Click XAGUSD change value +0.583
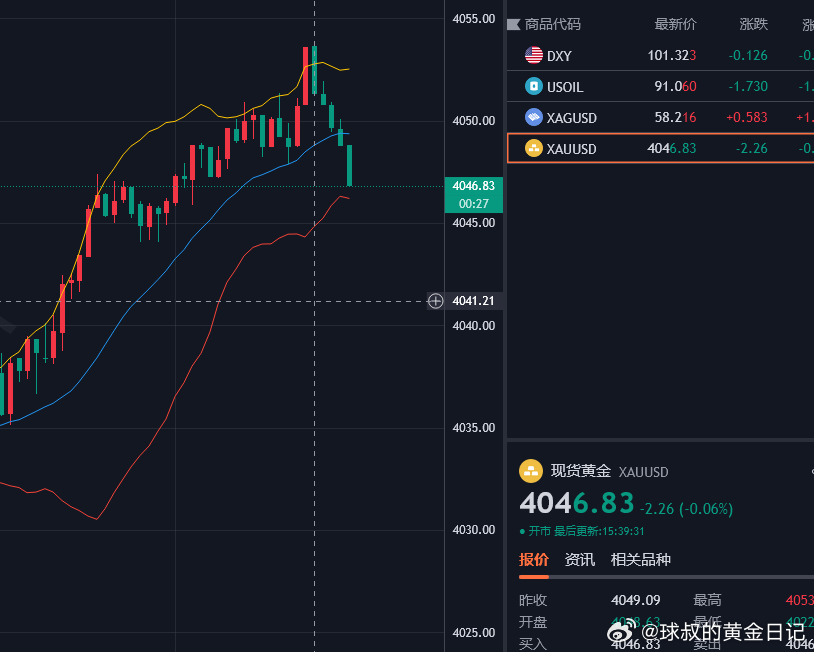 [x=747, y=117]
